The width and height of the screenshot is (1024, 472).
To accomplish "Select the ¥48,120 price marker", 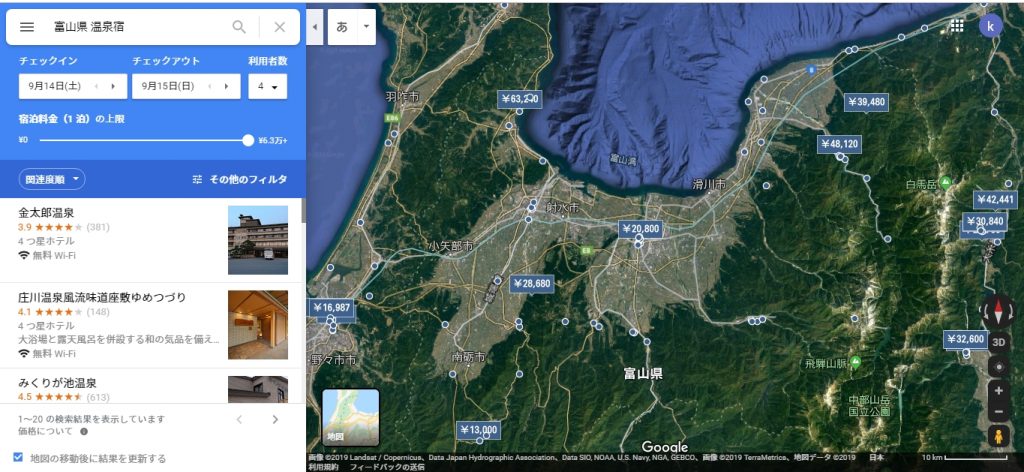I will (x=840, y=144).
